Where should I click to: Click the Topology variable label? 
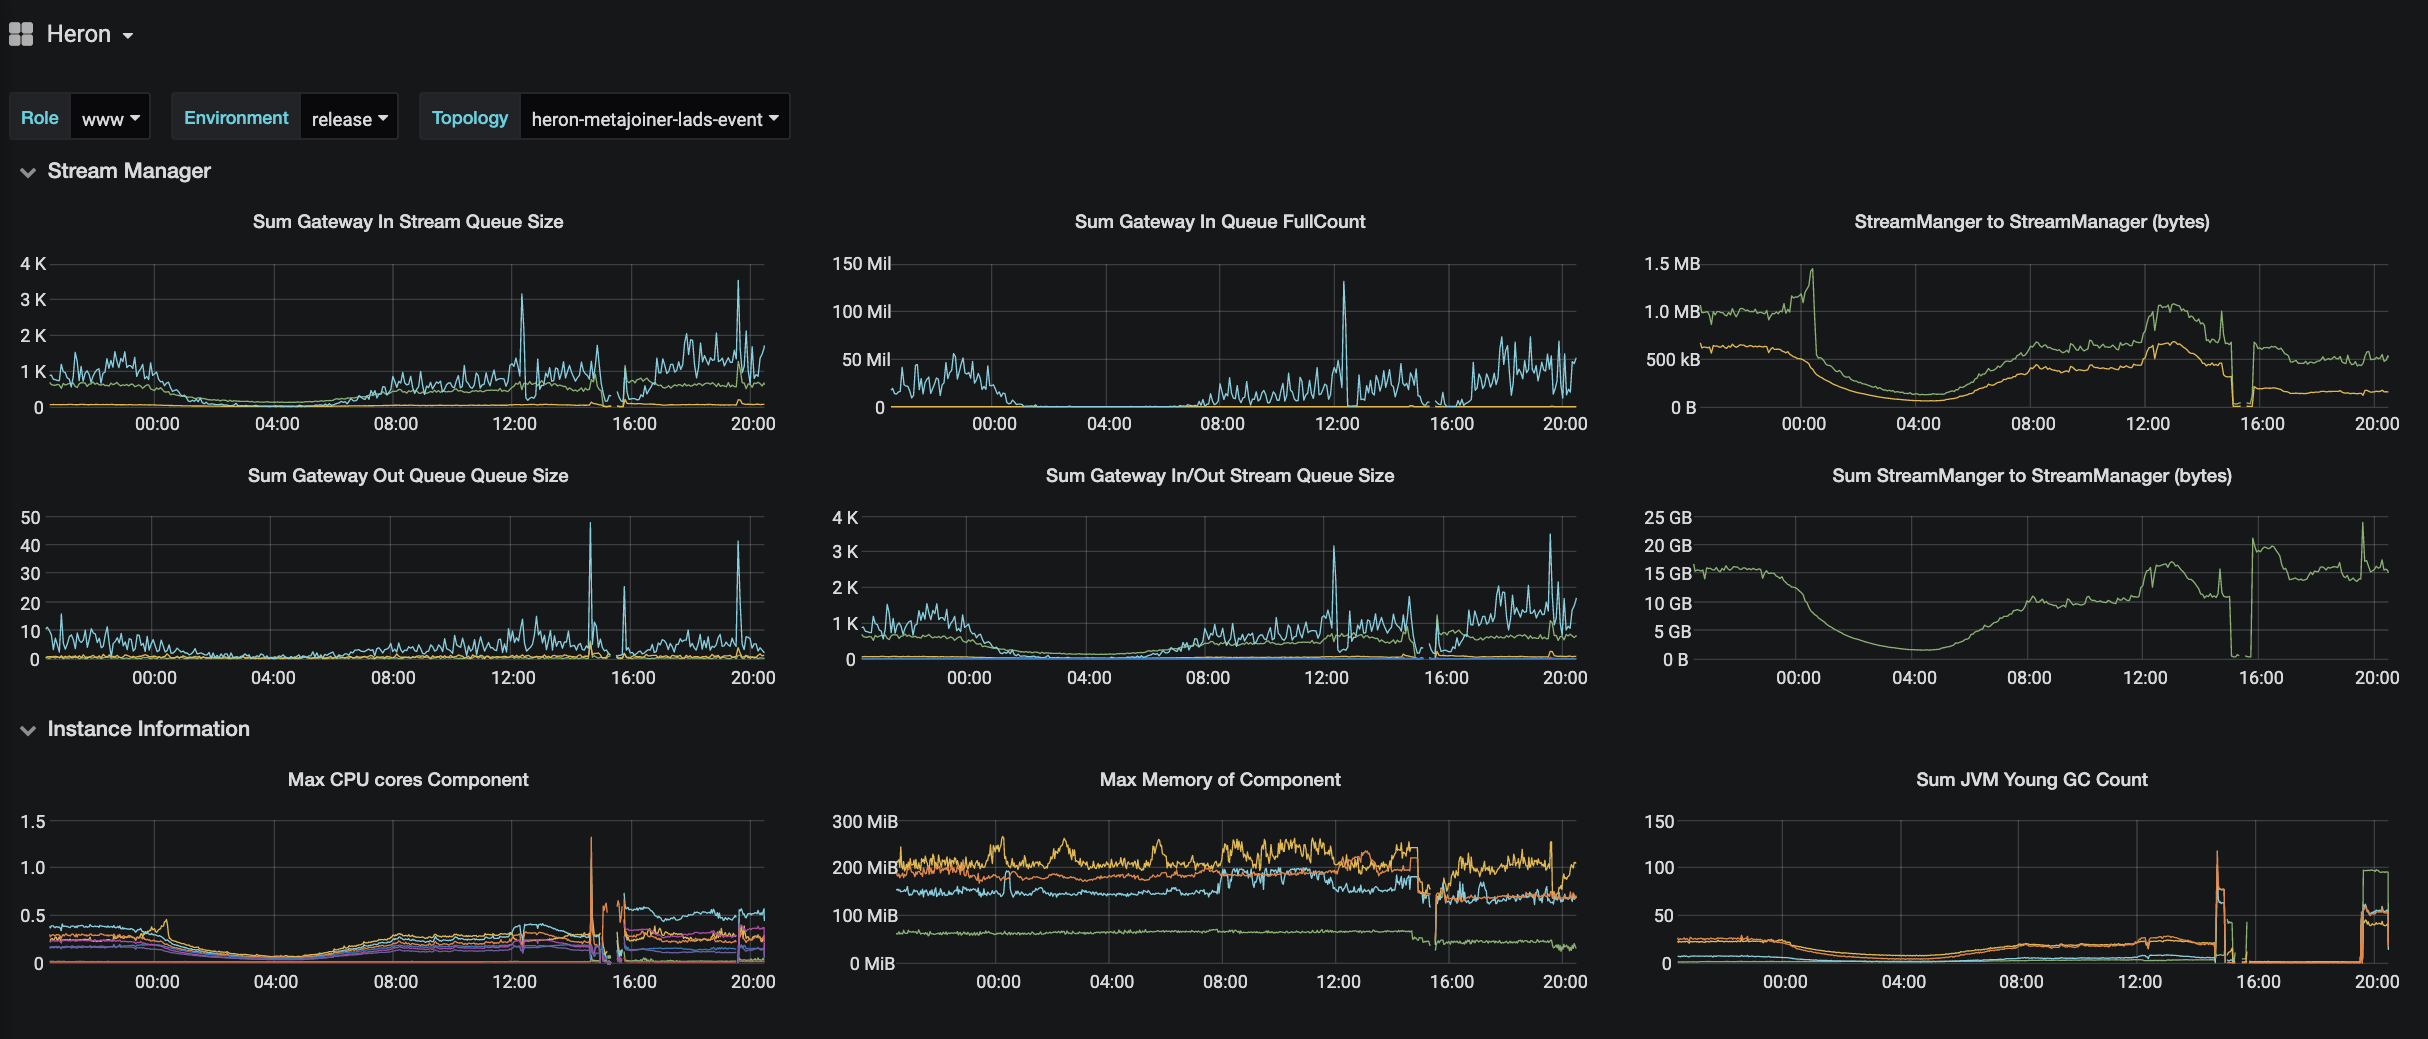click(470, 118)
